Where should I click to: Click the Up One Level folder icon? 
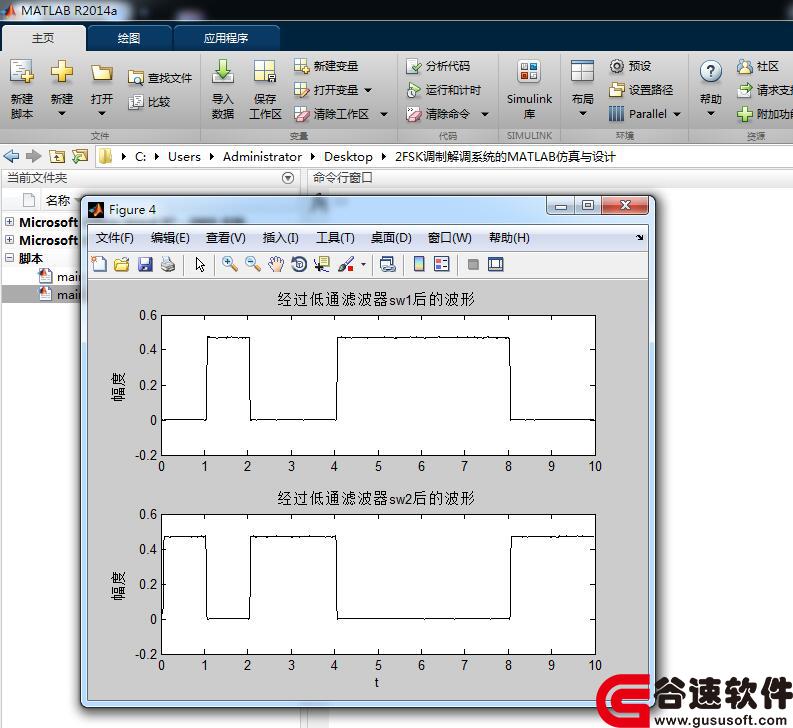point(57,156)
